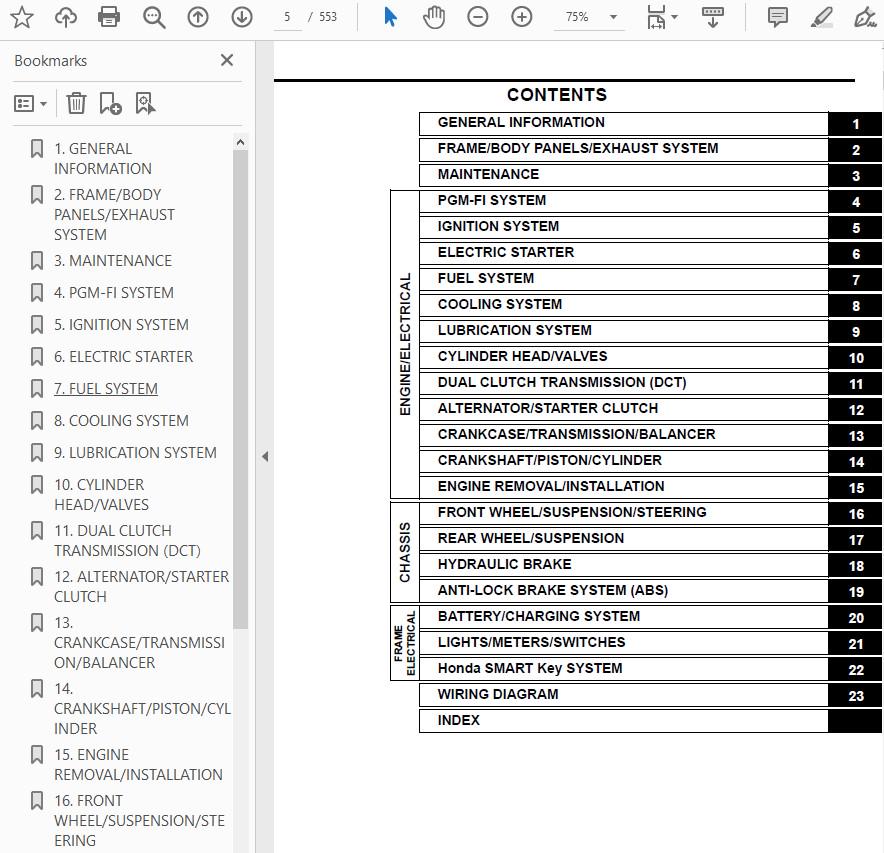Open bookmark 1. GENERAL INFORMATION

pos(103,158)
